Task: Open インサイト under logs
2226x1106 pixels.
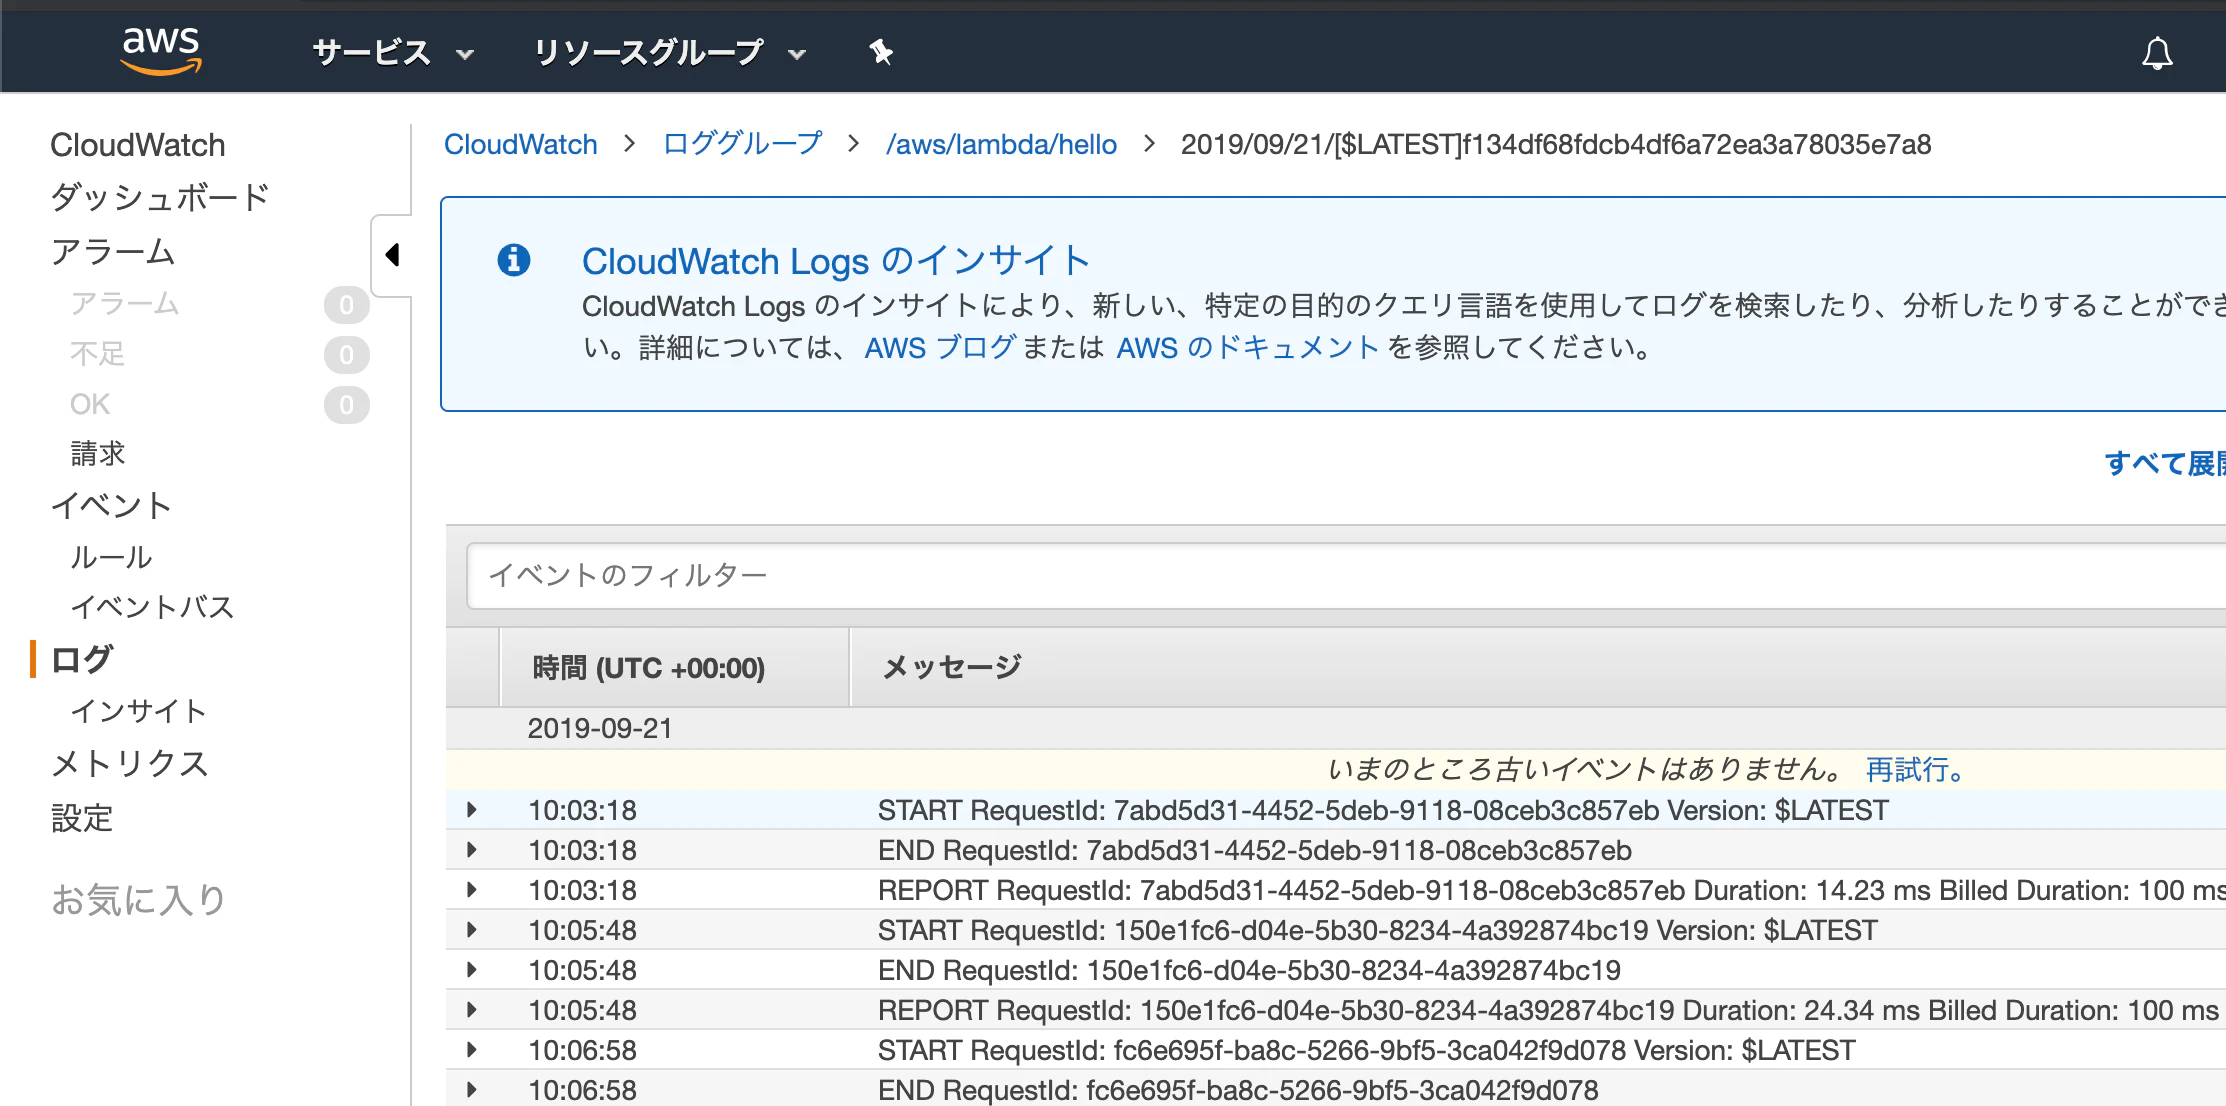Action: tap(138, 711)
